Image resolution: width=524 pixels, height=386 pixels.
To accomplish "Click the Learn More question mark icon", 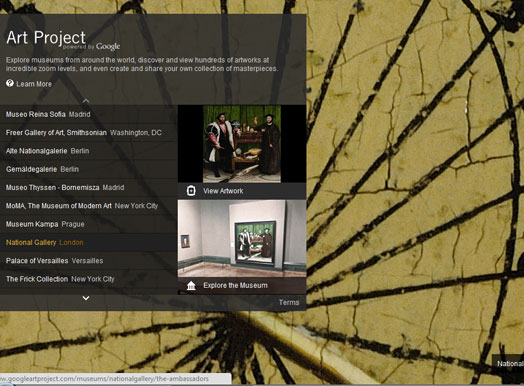I will (10, 83).
